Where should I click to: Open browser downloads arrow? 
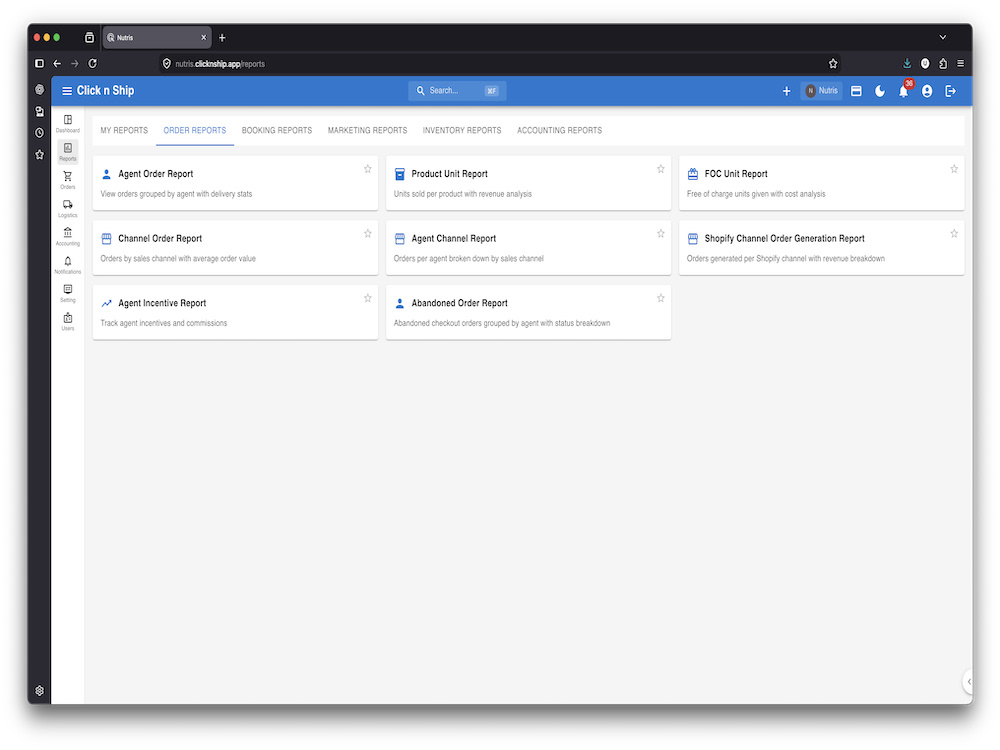pos(907,63)
